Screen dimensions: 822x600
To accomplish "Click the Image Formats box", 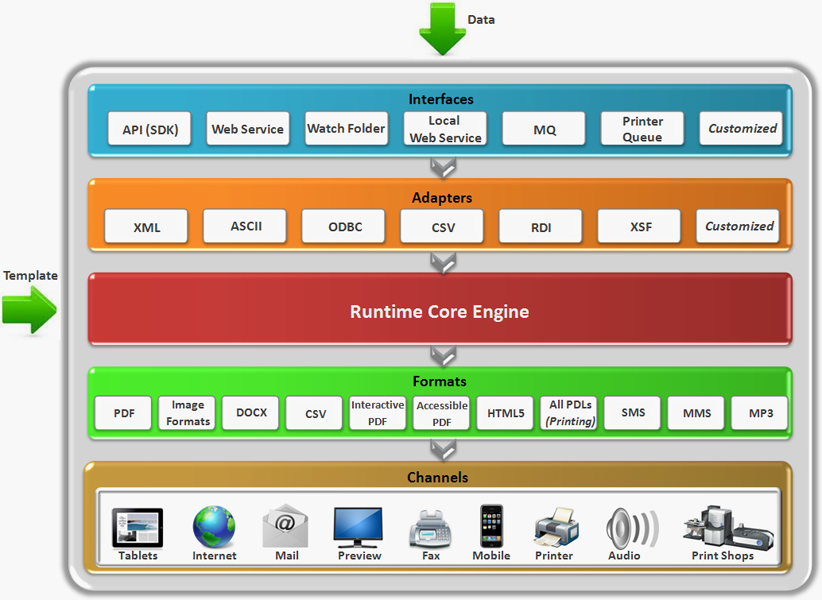I will (x=187, y=413).
